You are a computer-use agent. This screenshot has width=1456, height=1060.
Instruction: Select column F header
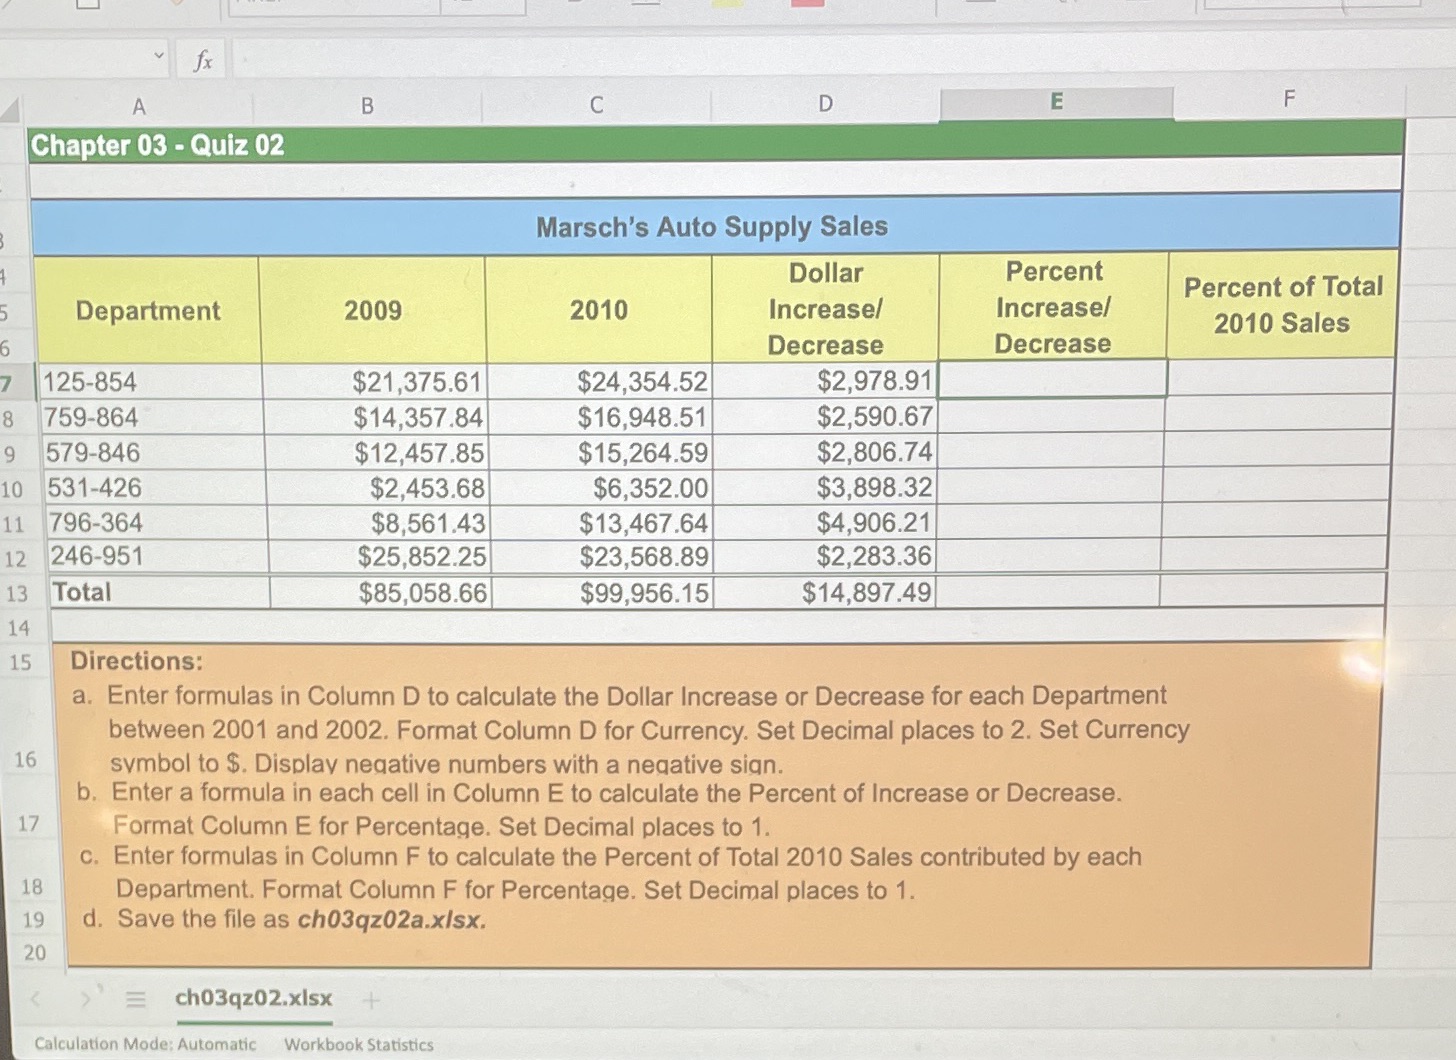click(1289, 98)
